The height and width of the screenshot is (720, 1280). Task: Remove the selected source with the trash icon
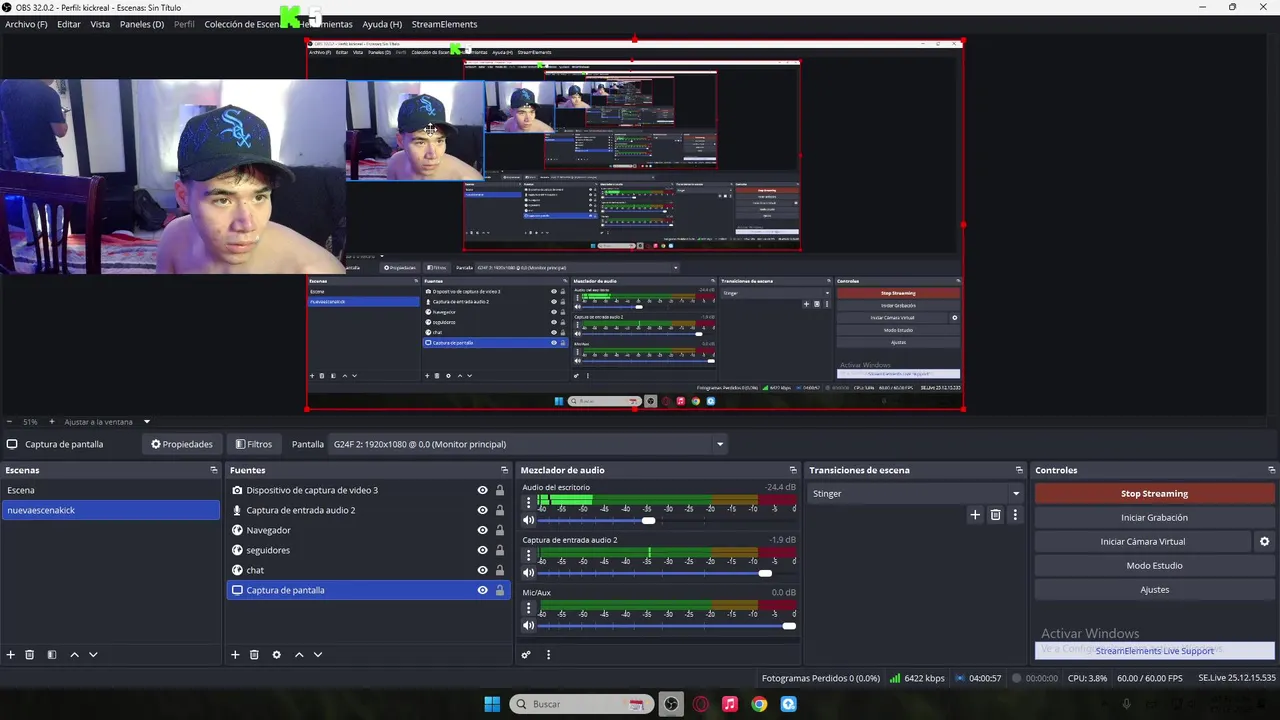pos(254,655)
